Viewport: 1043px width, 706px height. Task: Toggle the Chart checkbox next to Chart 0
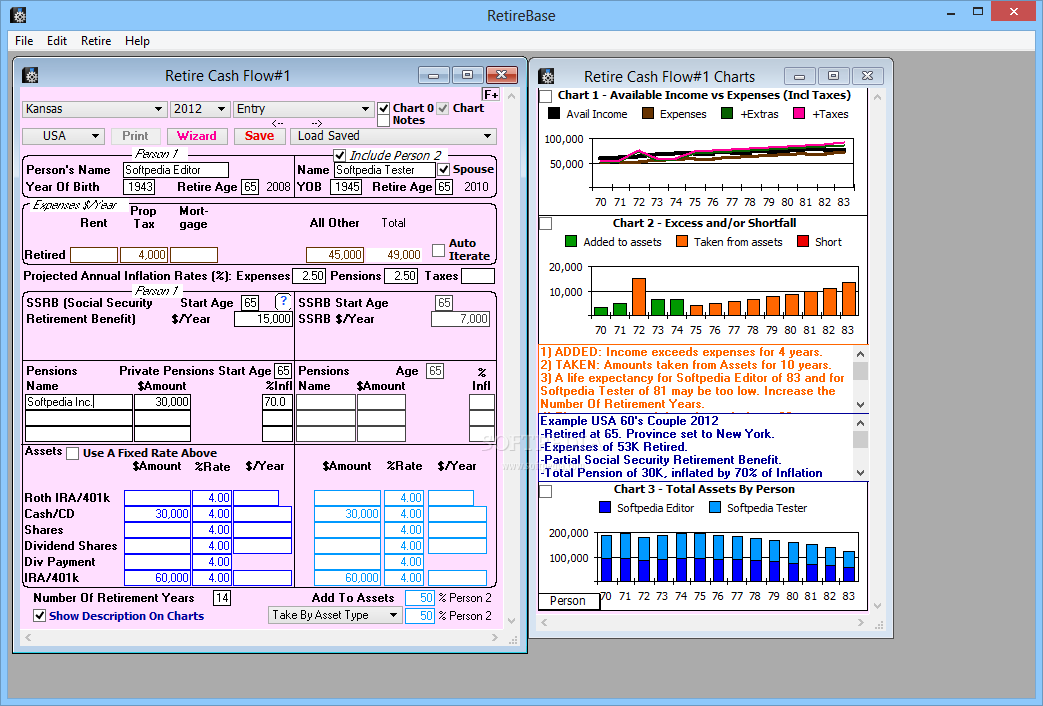tap(442, 108)
